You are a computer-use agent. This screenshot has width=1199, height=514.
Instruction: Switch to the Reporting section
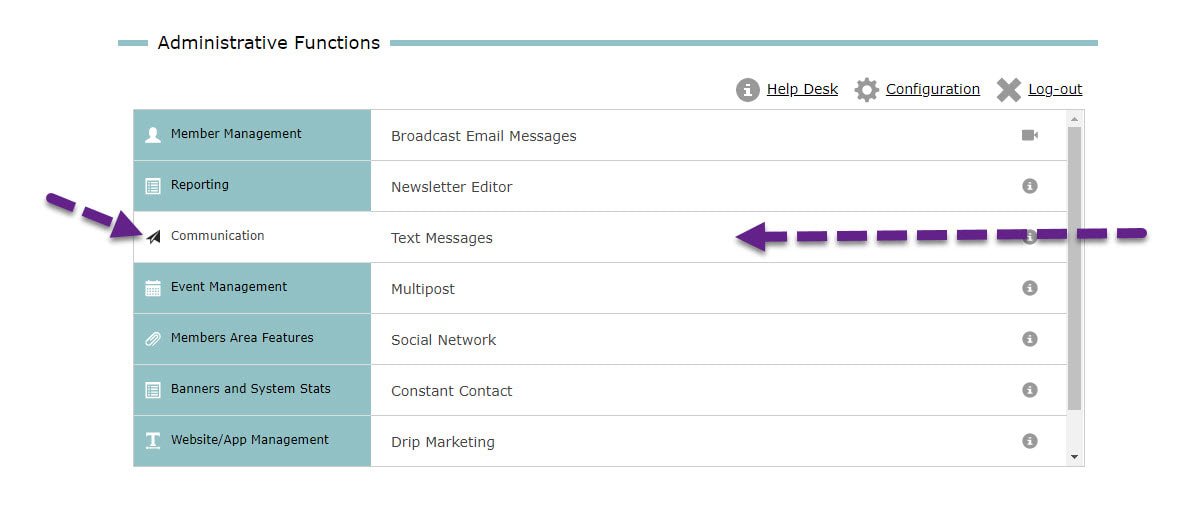[x=252, y=186]
